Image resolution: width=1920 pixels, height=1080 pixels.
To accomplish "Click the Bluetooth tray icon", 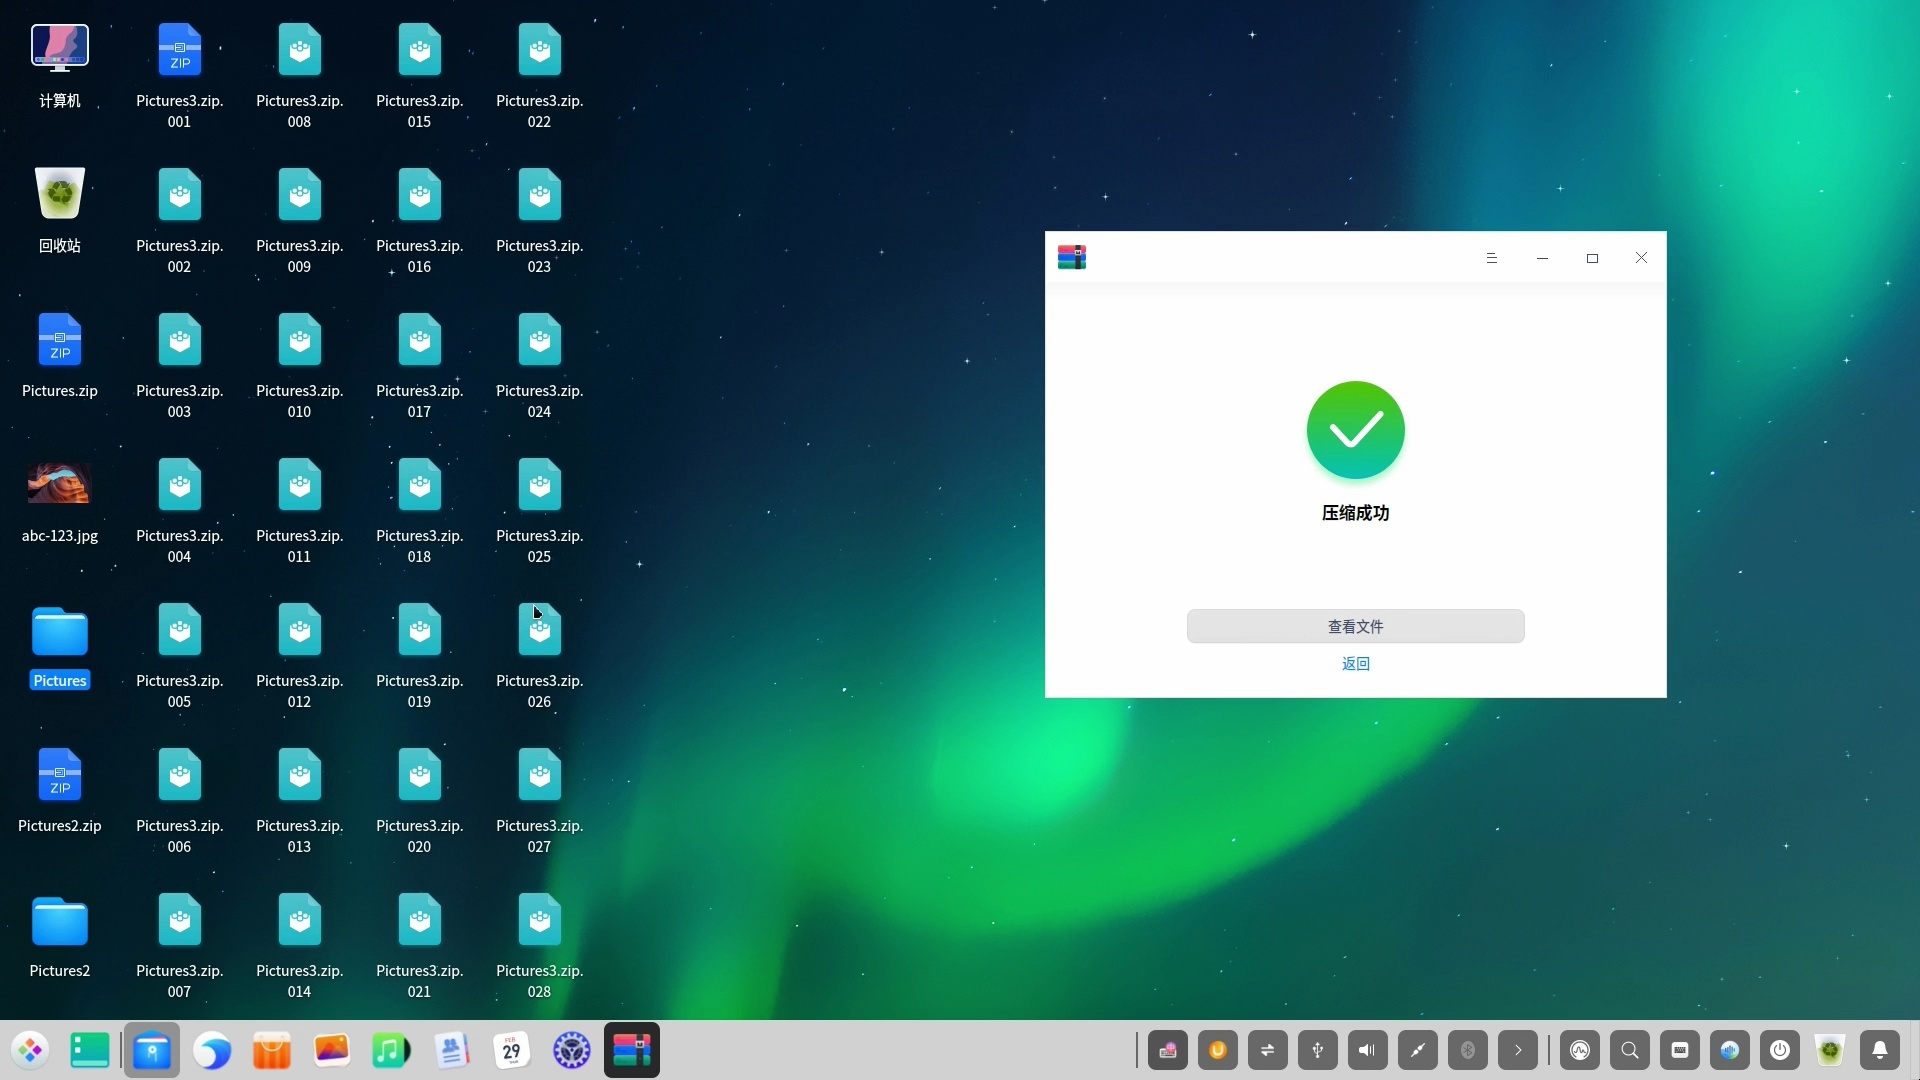I will [1467, 1050].
